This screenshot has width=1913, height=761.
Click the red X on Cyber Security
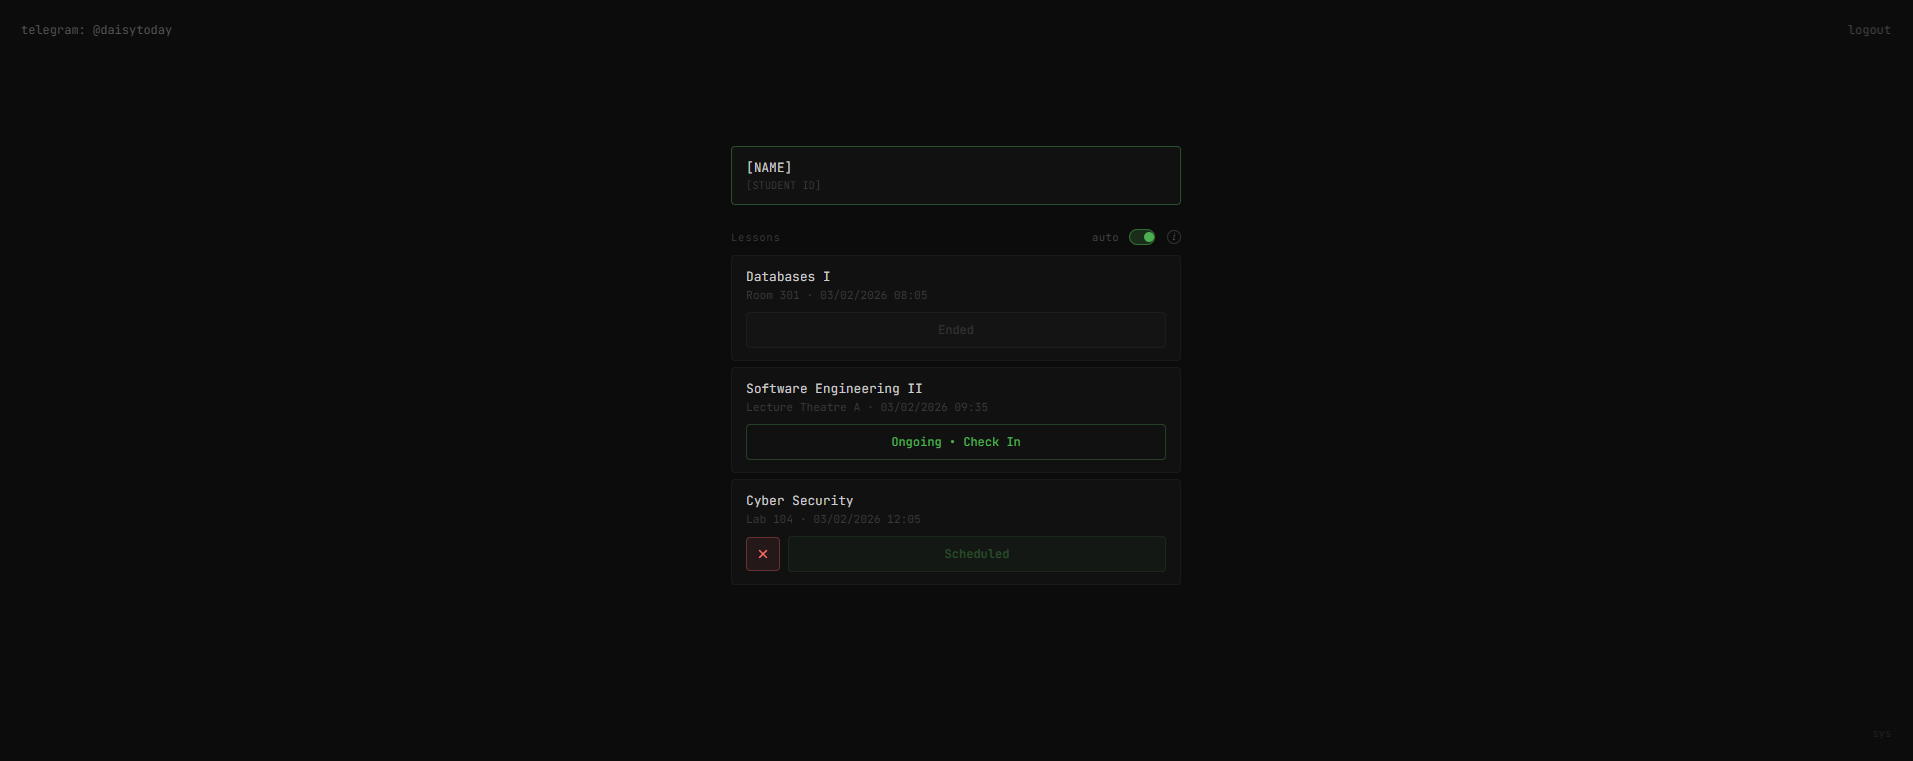[763, 554]
